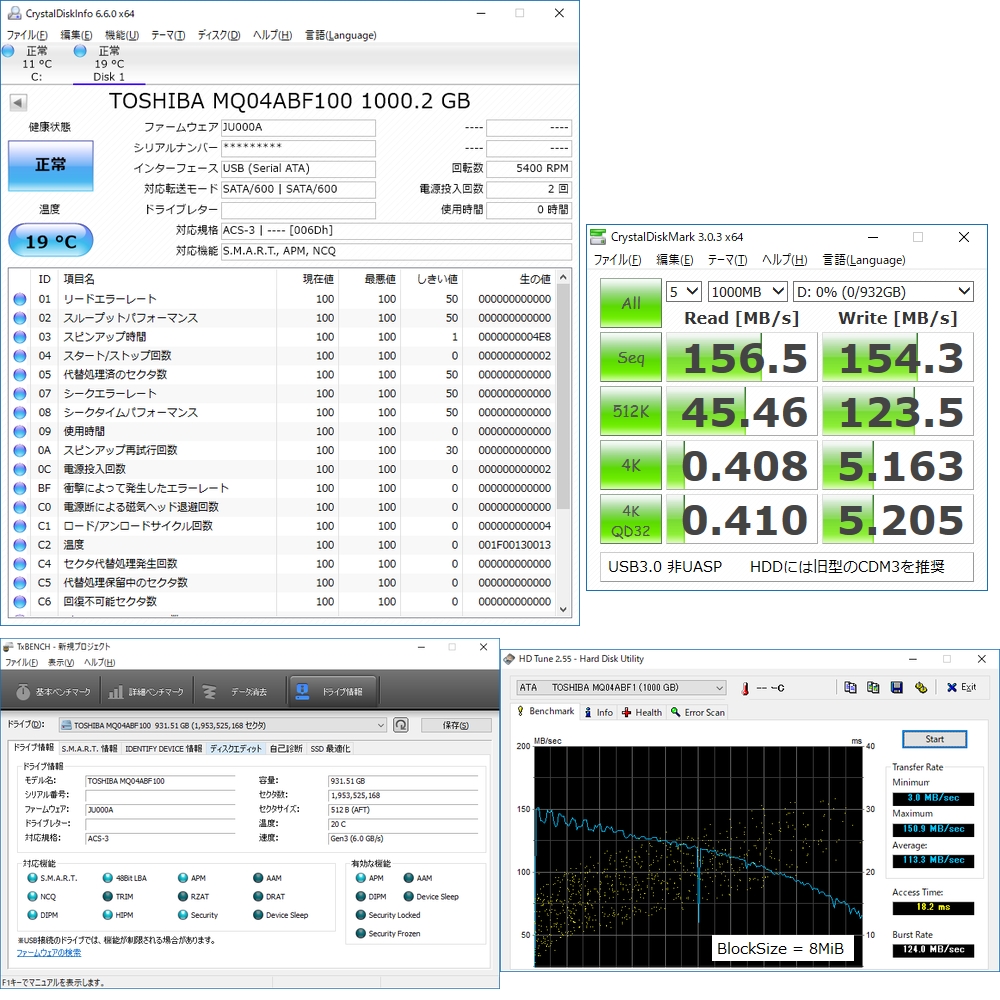This screenshot has height=1000, width=1000.
Task: Click HD Tune copy-screenshot-to-clipboard icon
Action: coord(873,687)
